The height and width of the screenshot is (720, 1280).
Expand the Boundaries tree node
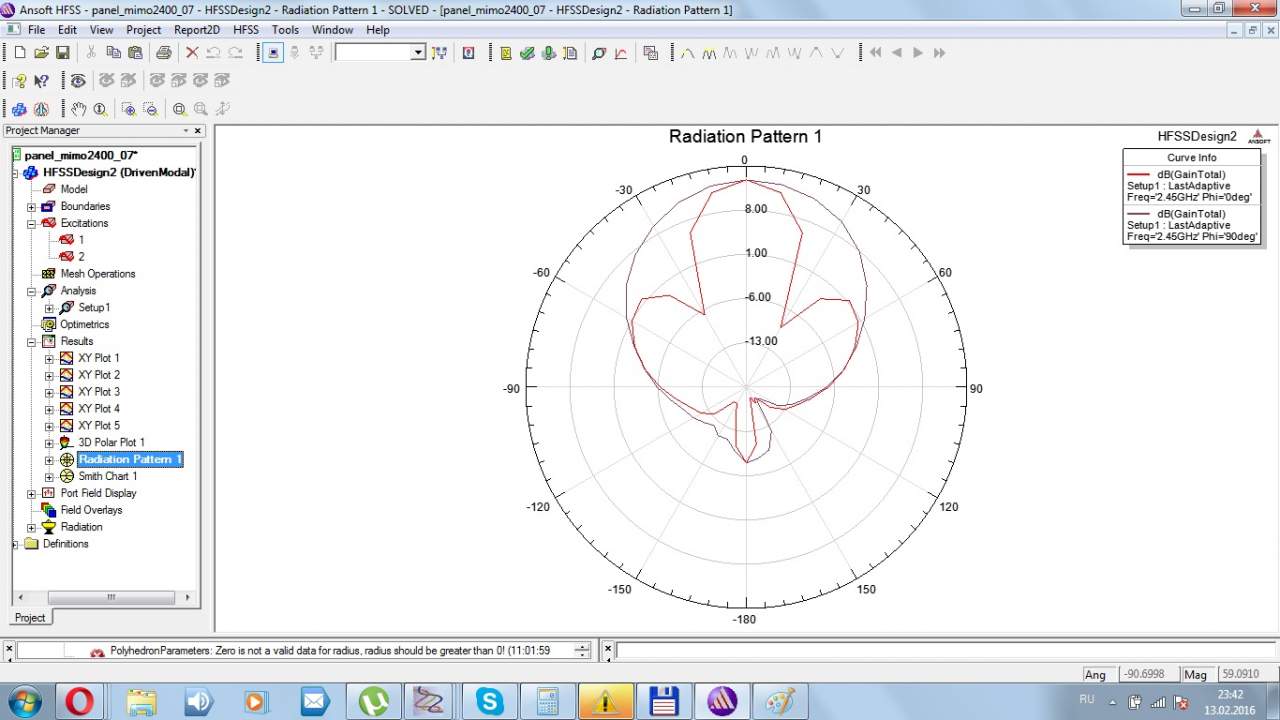coord(31,207)
